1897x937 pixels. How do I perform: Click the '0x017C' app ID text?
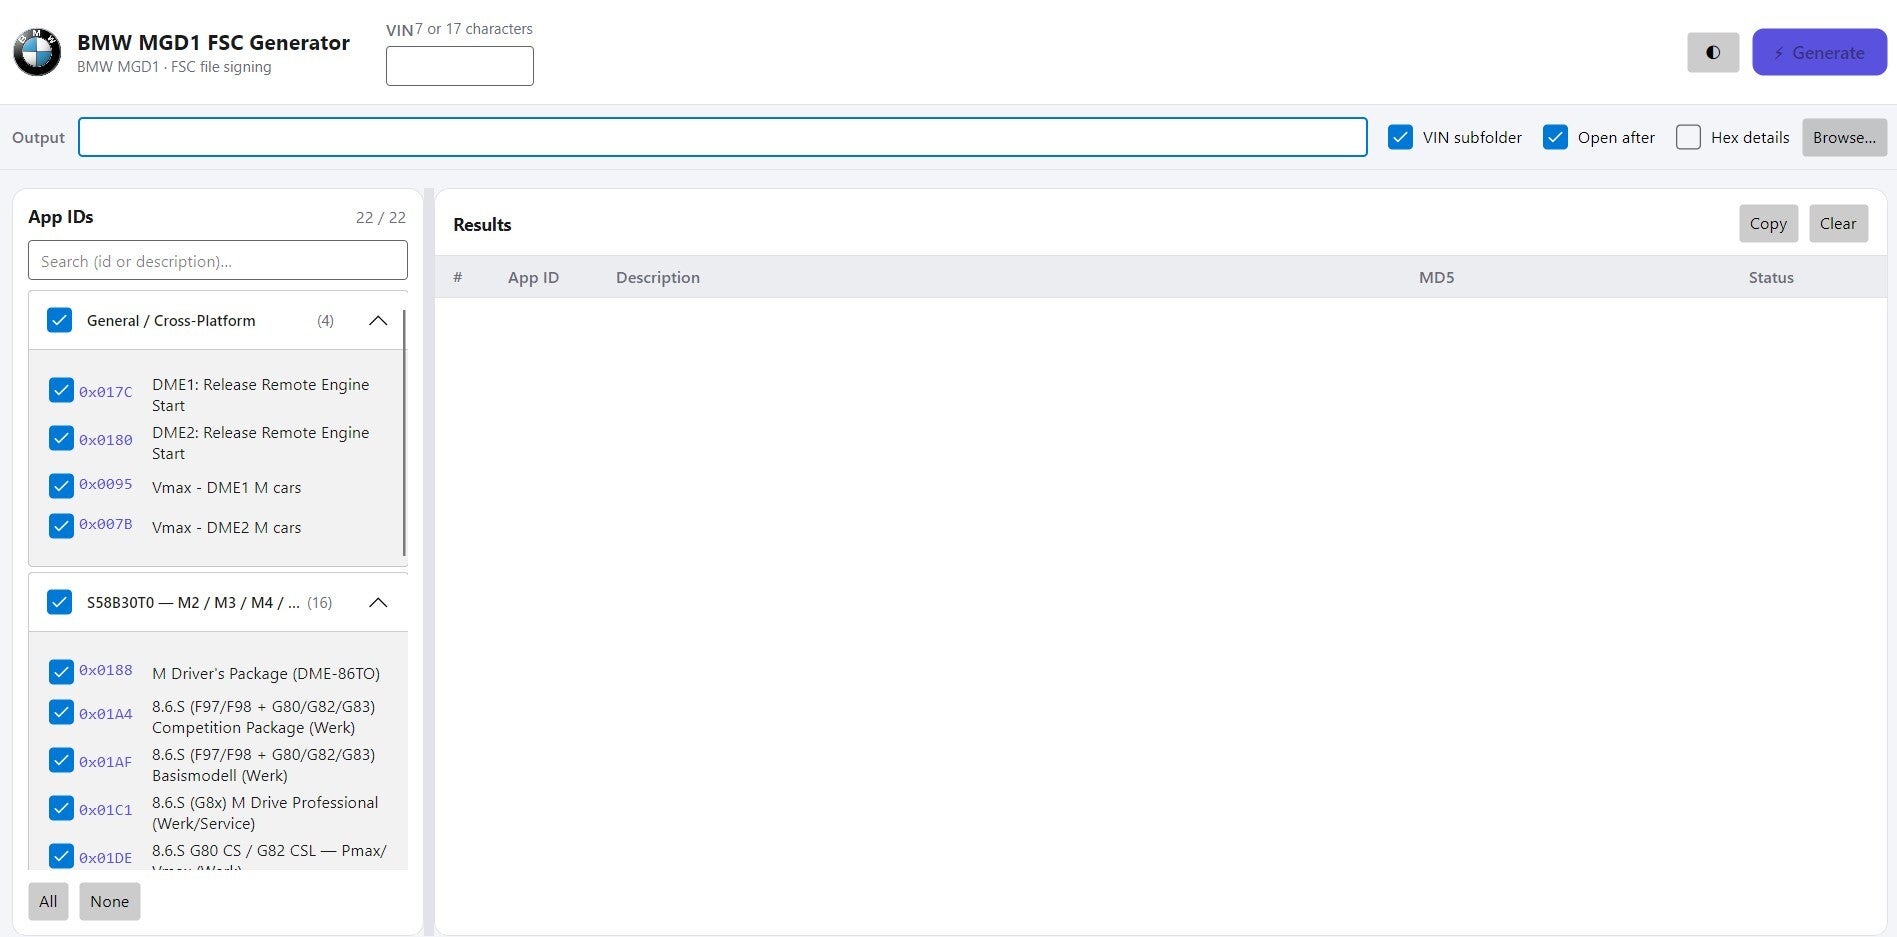pos(106,392)
